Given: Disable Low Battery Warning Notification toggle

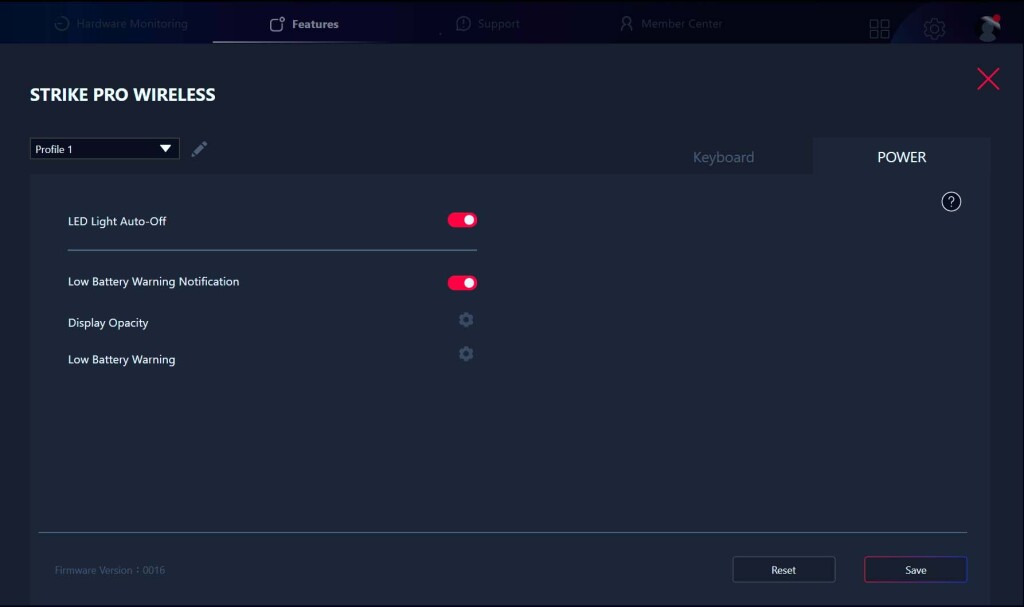Looking at the screenshot, I should [462, 283].
